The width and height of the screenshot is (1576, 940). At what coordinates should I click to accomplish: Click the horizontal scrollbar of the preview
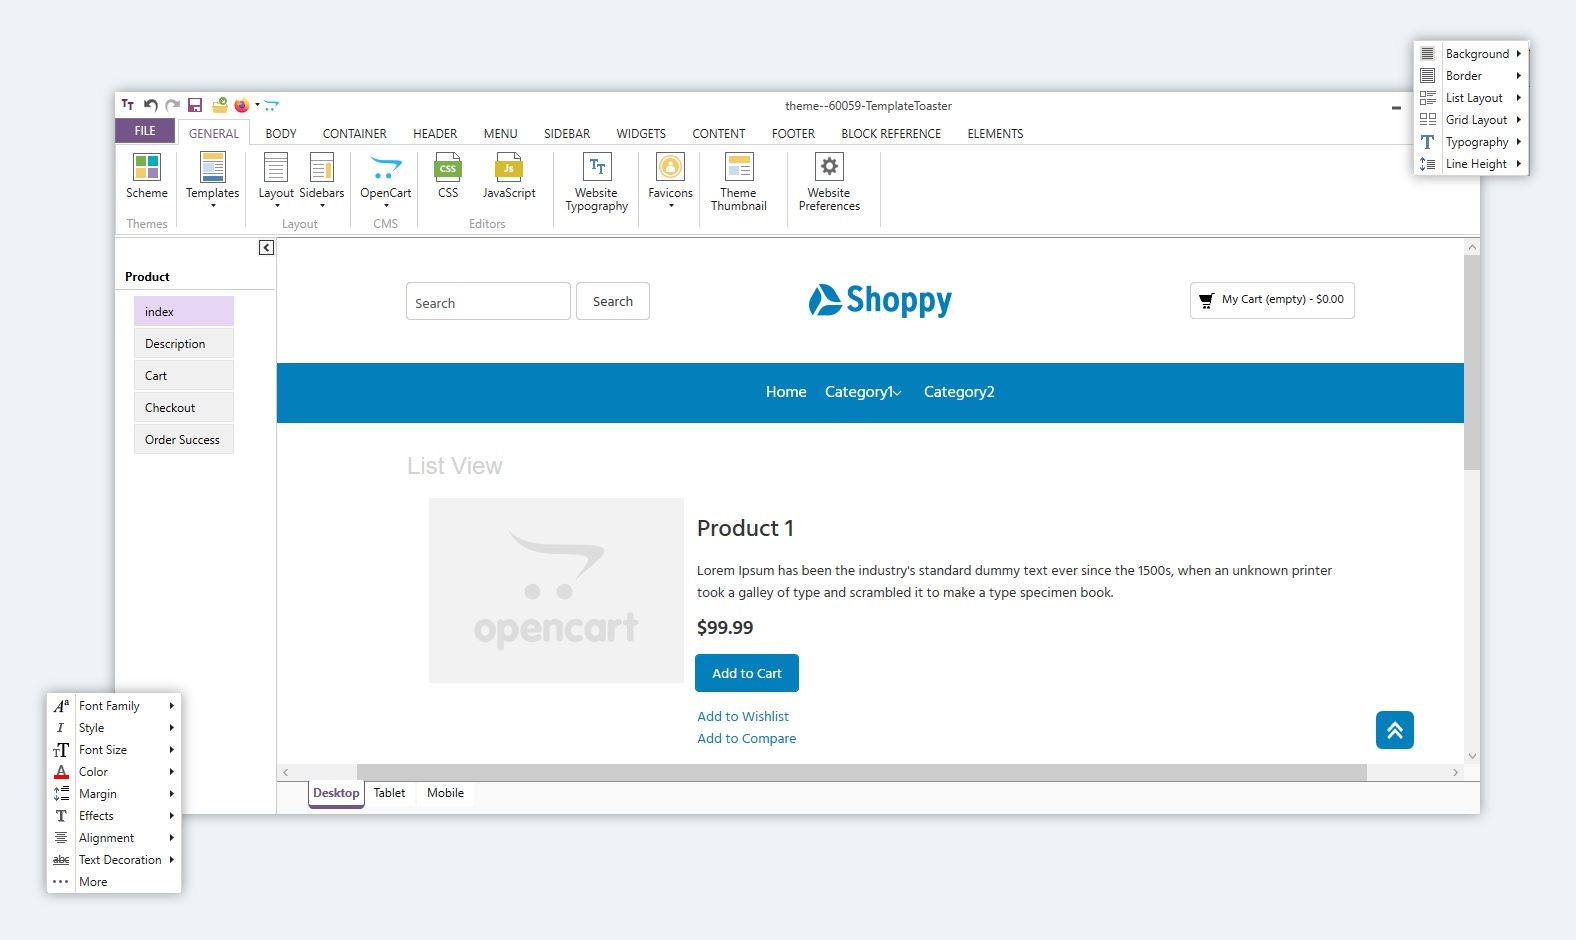click(861, 772)
